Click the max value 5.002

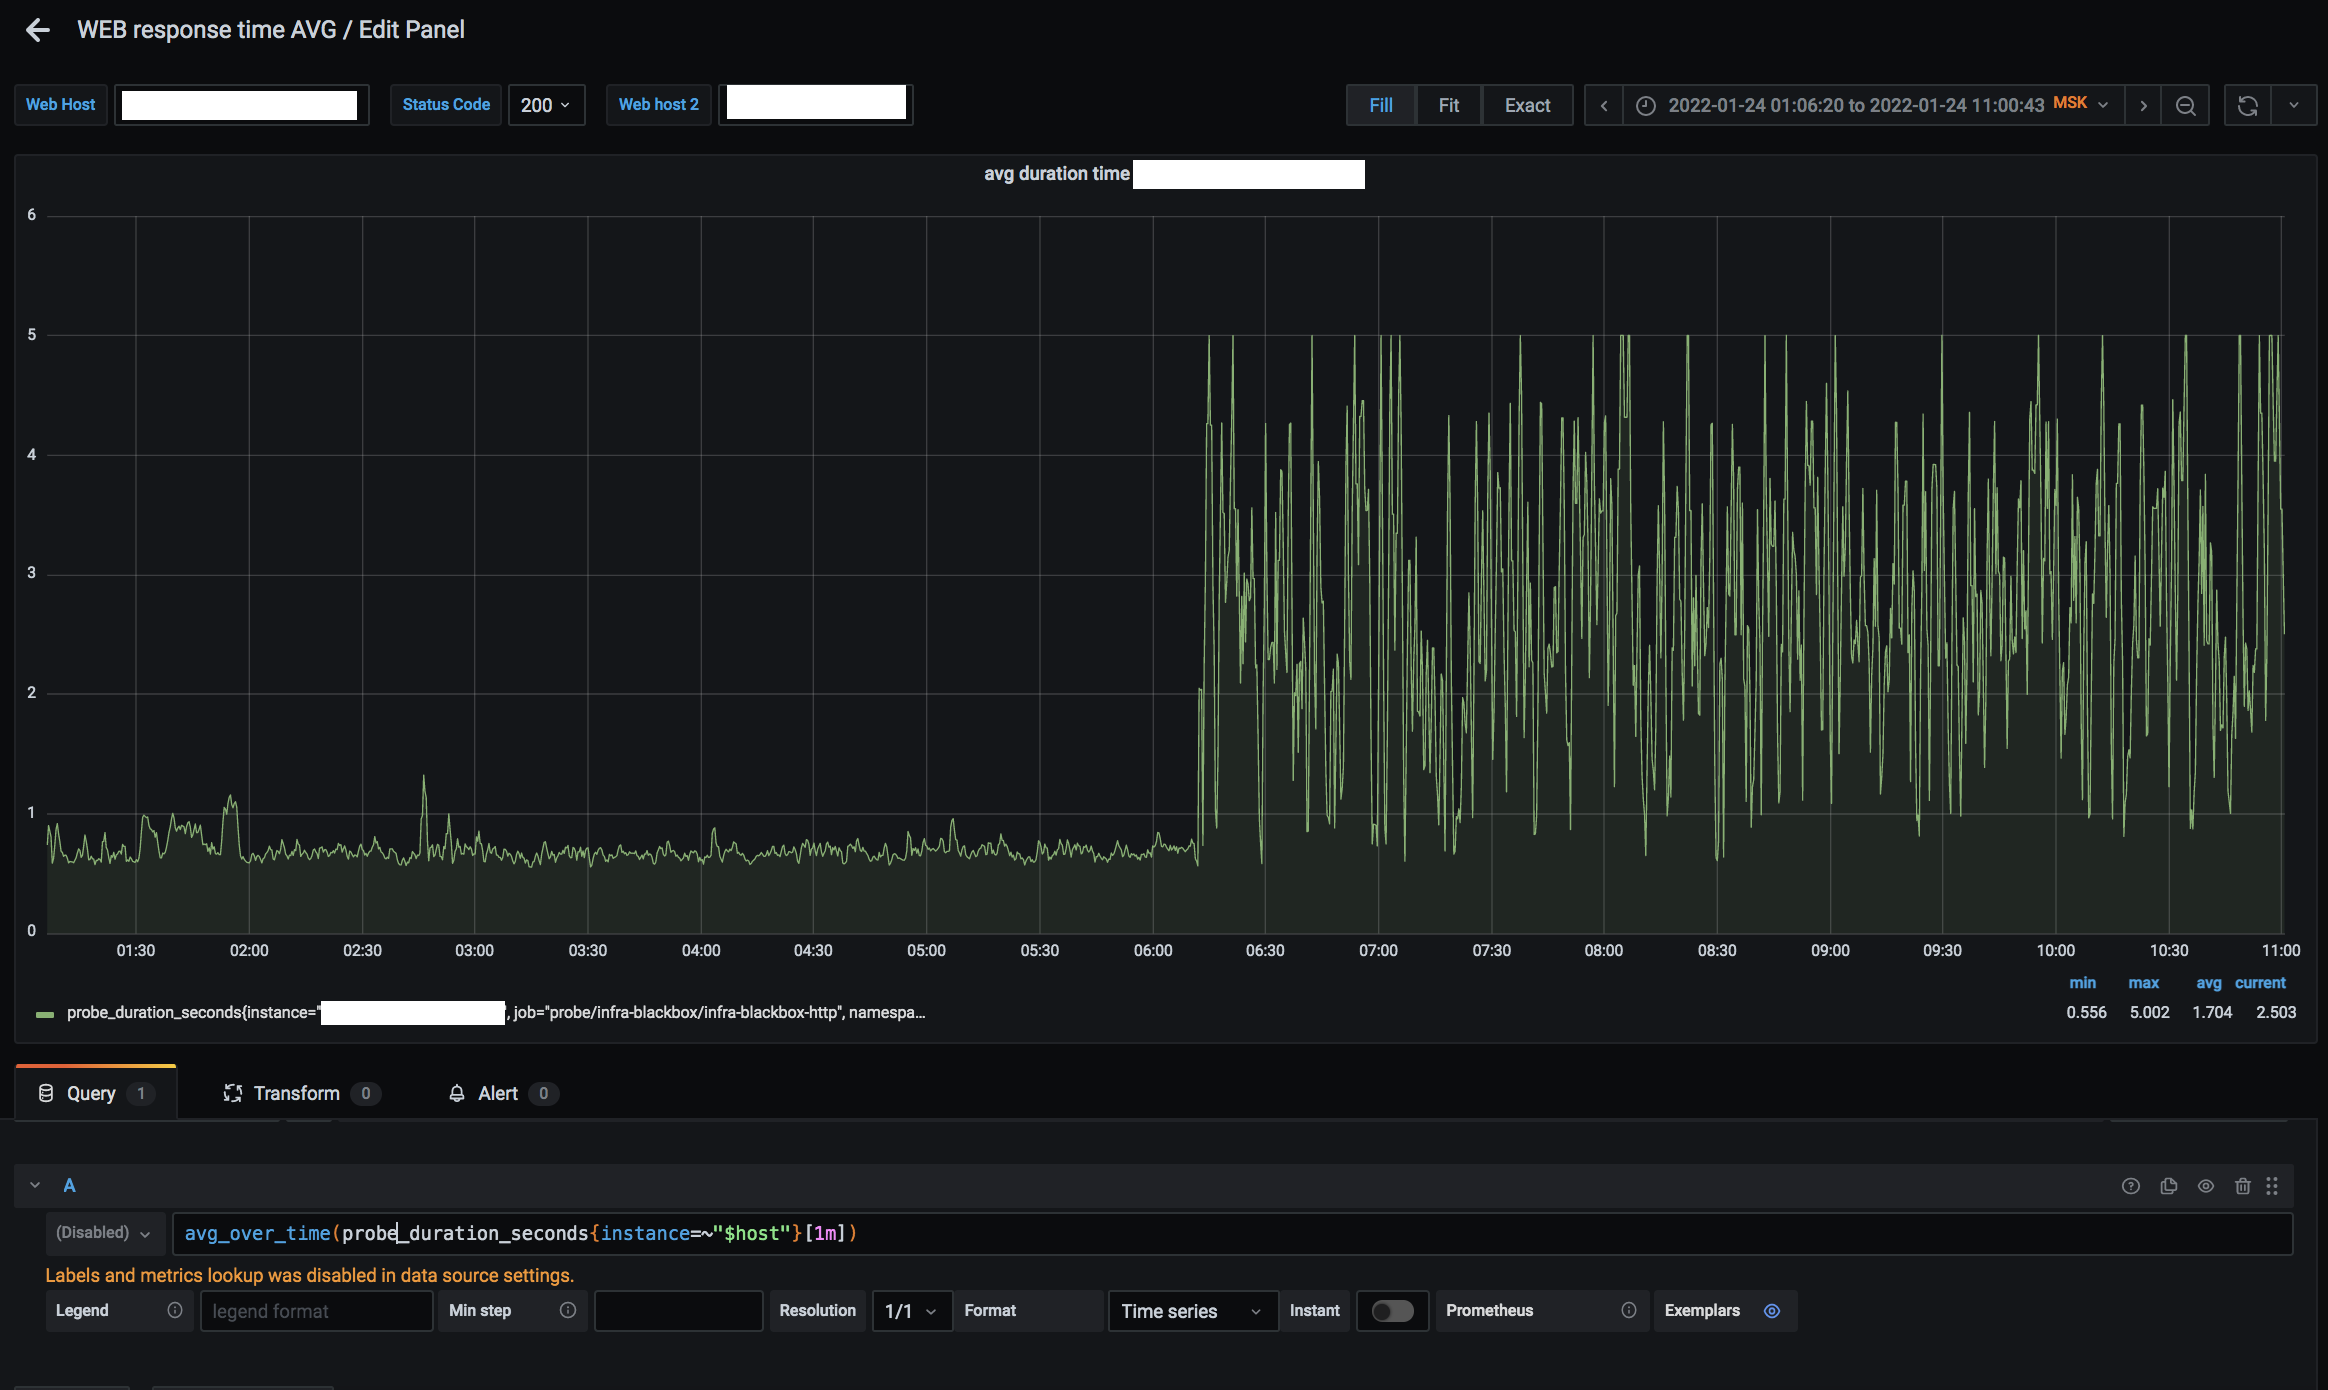tap(2149, 1012)
